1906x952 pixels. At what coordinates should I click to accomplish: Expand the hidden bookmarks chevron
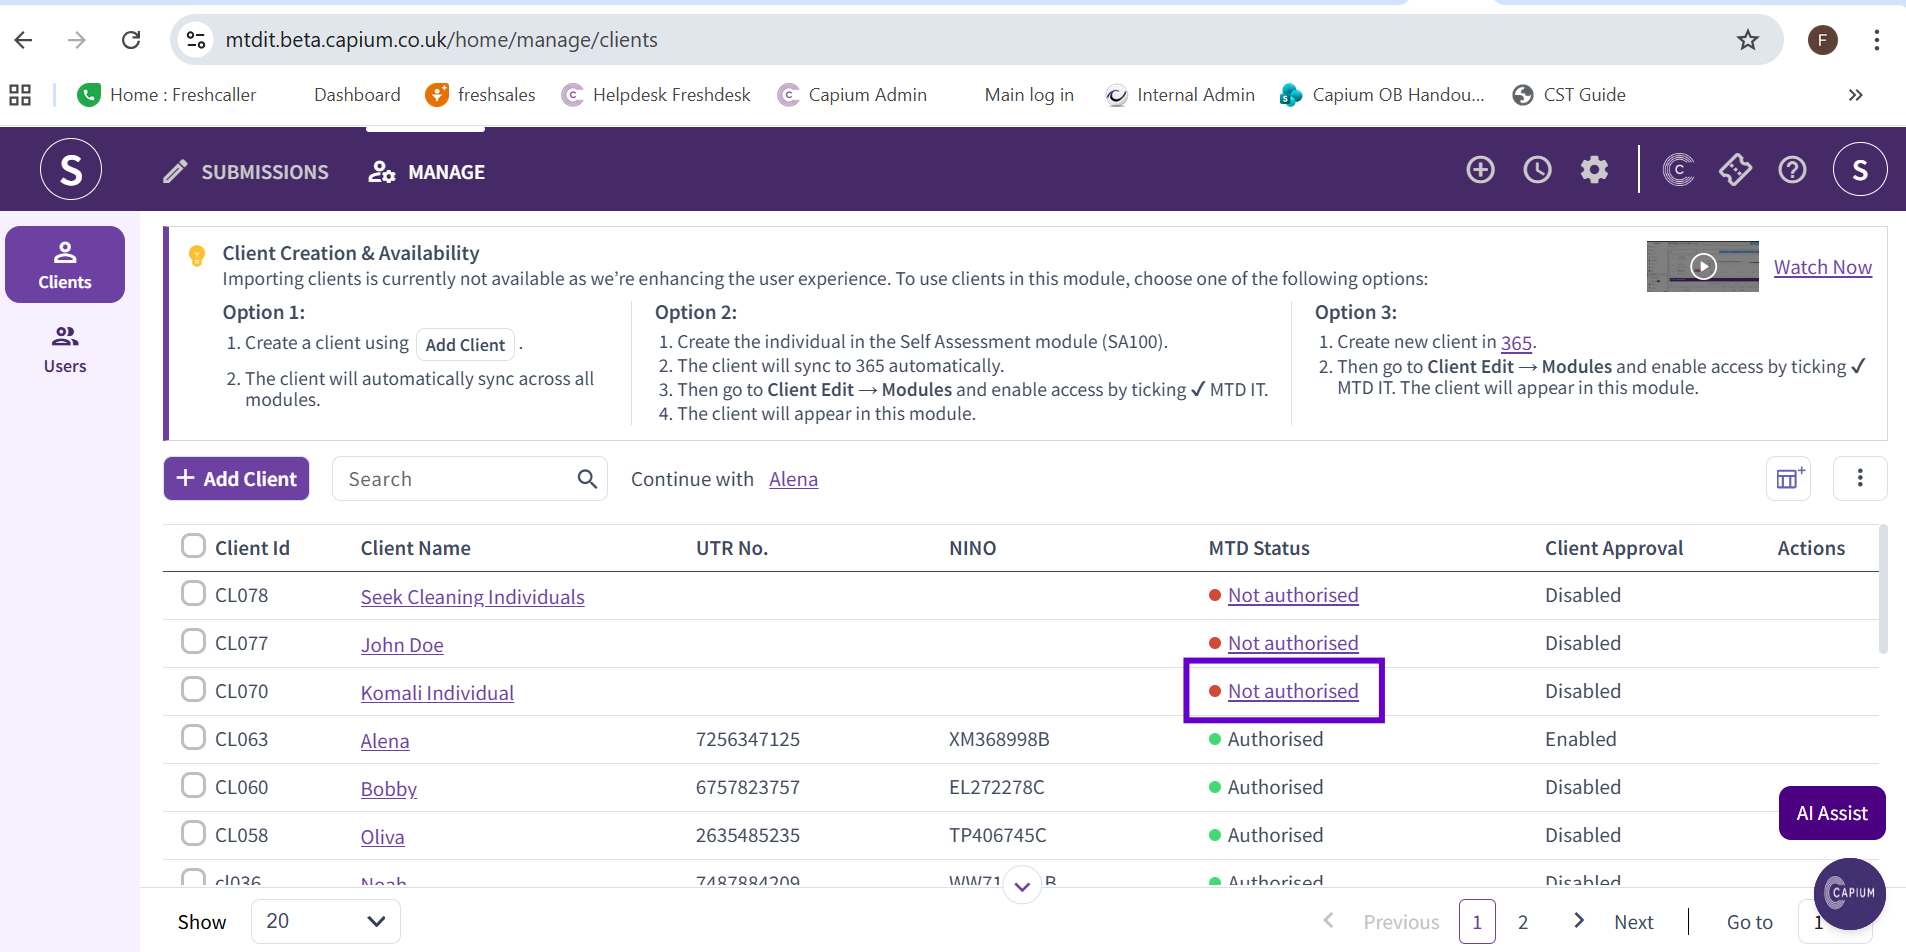[1856, 95]
